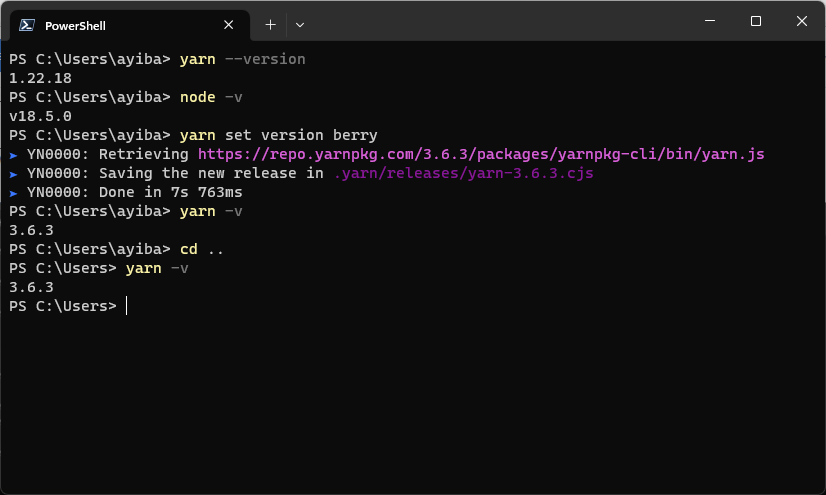Expand the new tab profile dropdown
Viewport: 826px width, 495px height.
[300, 25]
